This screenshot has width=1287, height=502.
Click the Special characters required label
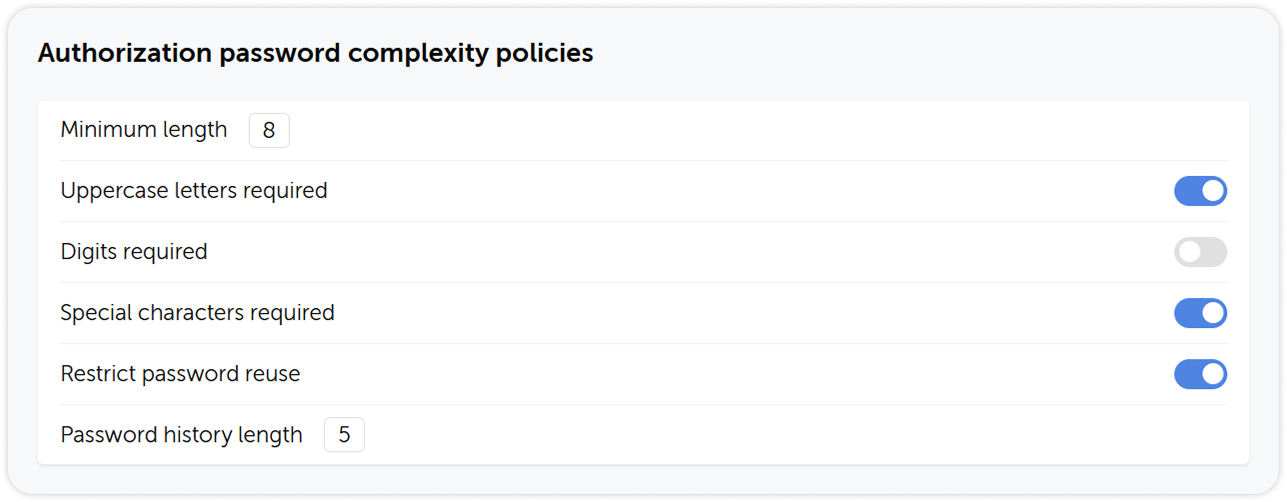pyautogui.click(x=197, y=312)
